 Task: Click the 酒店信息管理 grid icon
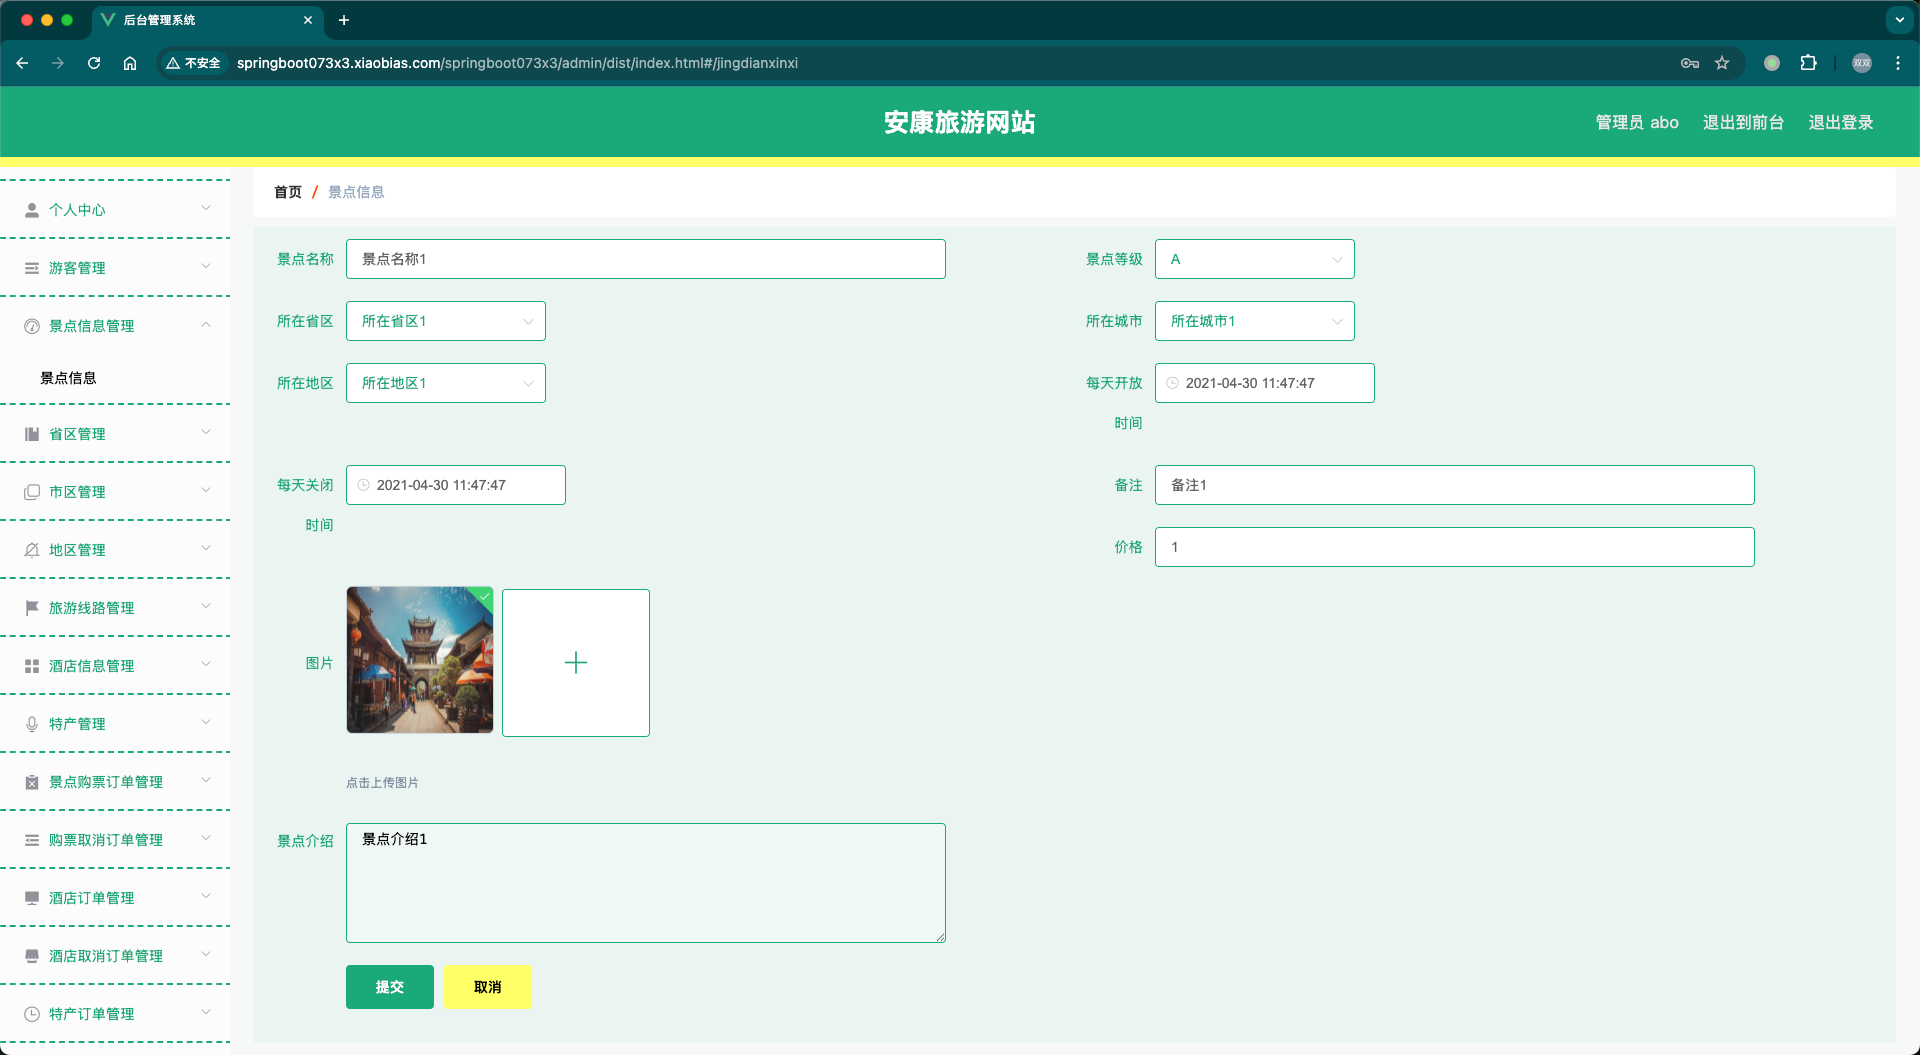[32, 666]
